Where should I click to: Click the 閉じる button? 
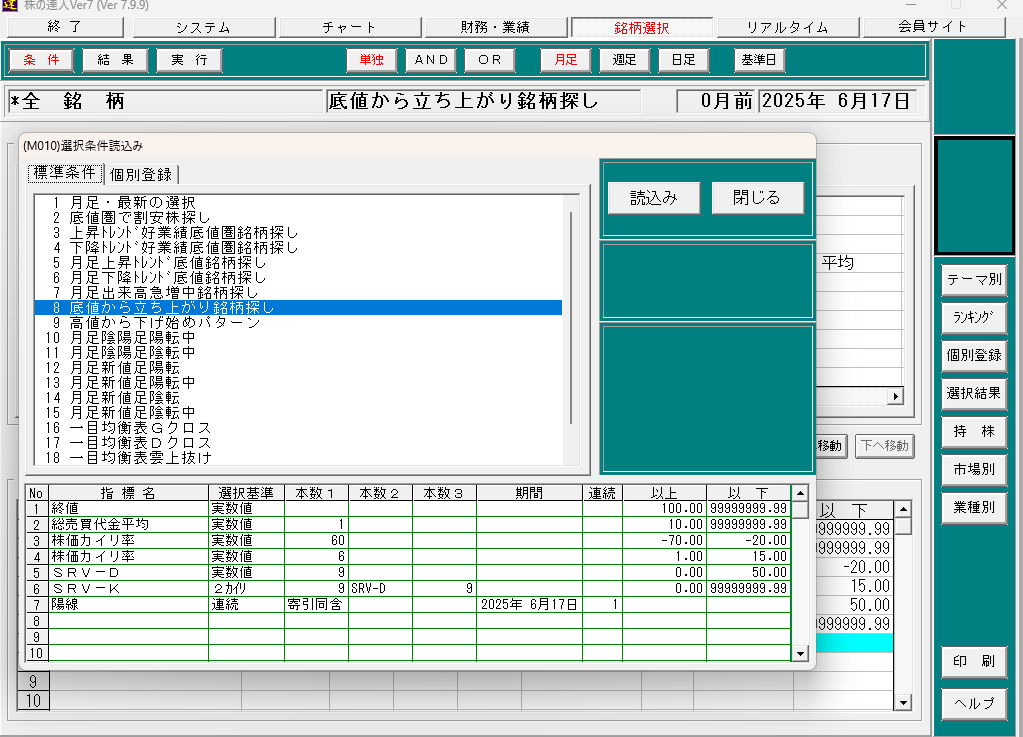[757, 198]
